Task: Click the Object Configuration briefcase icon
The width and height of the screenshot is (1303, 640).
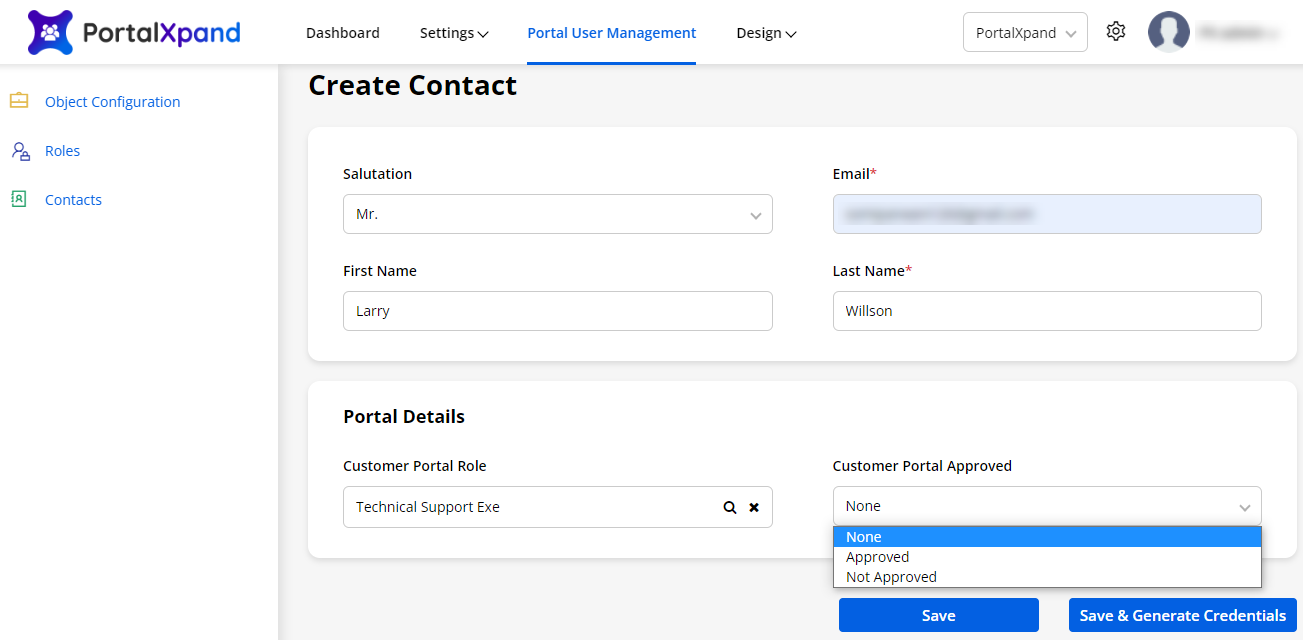Action: pyautogui.click(x=19, y=101)
